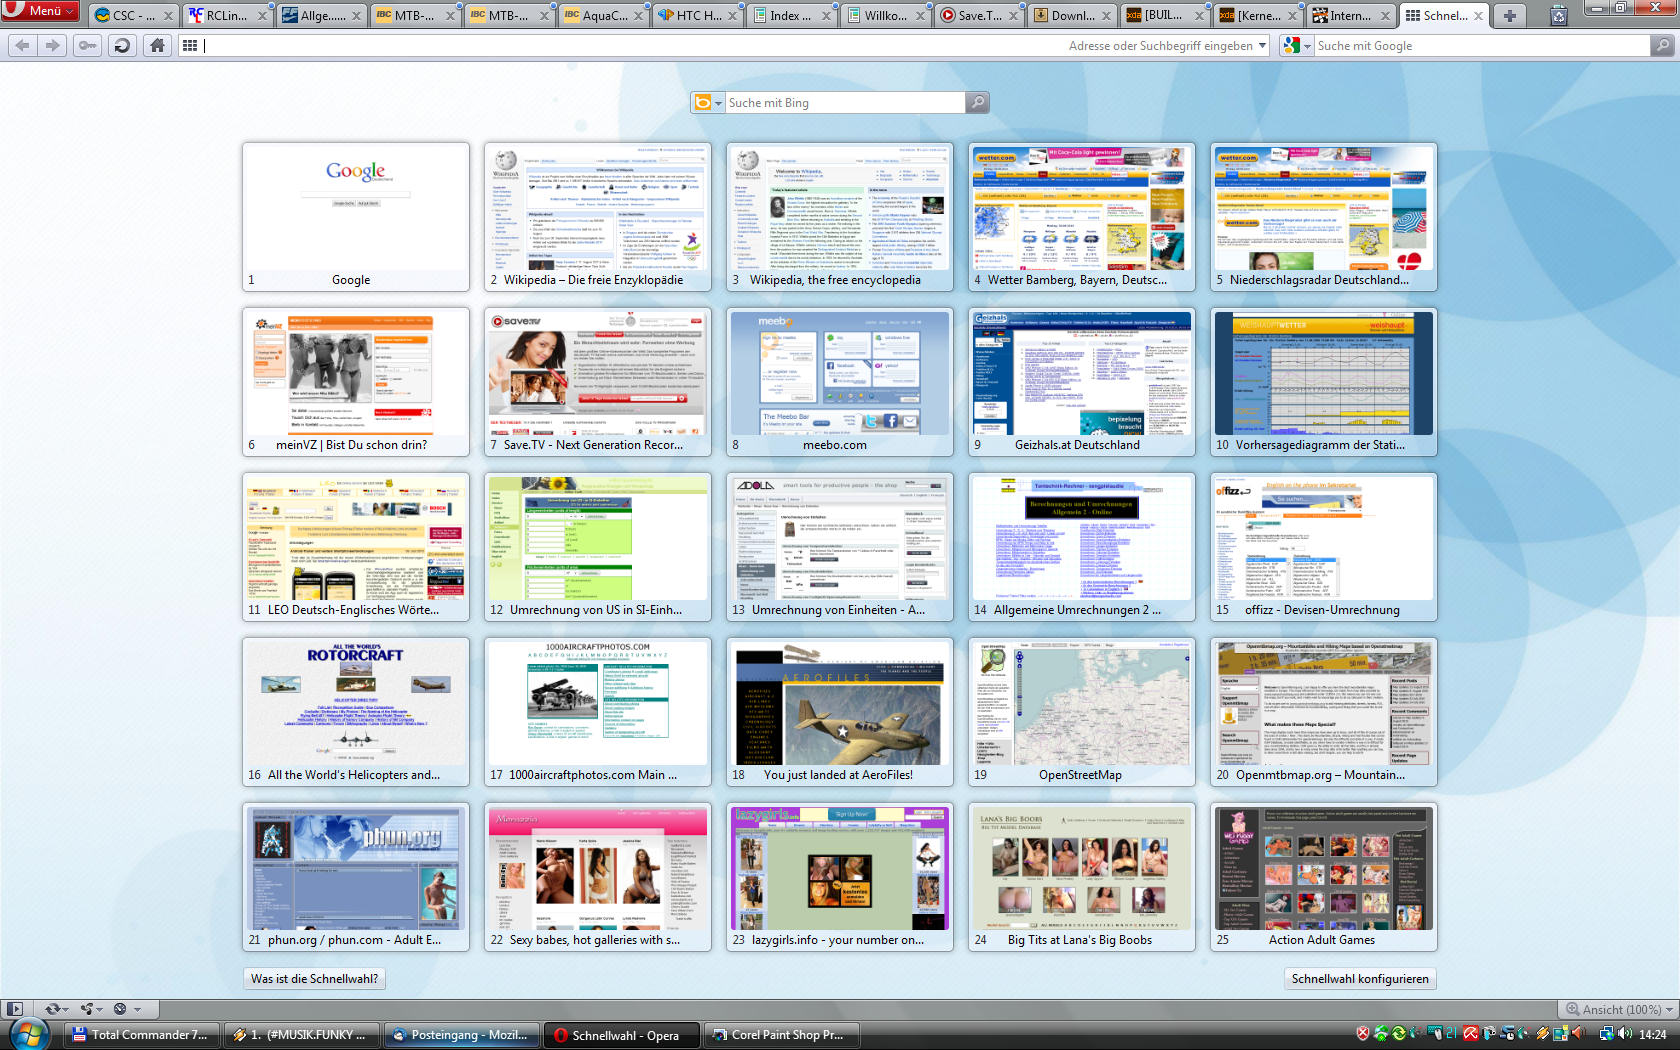
Task: Expand the address bar history dropdown
Action: [x=1263, y=46]
